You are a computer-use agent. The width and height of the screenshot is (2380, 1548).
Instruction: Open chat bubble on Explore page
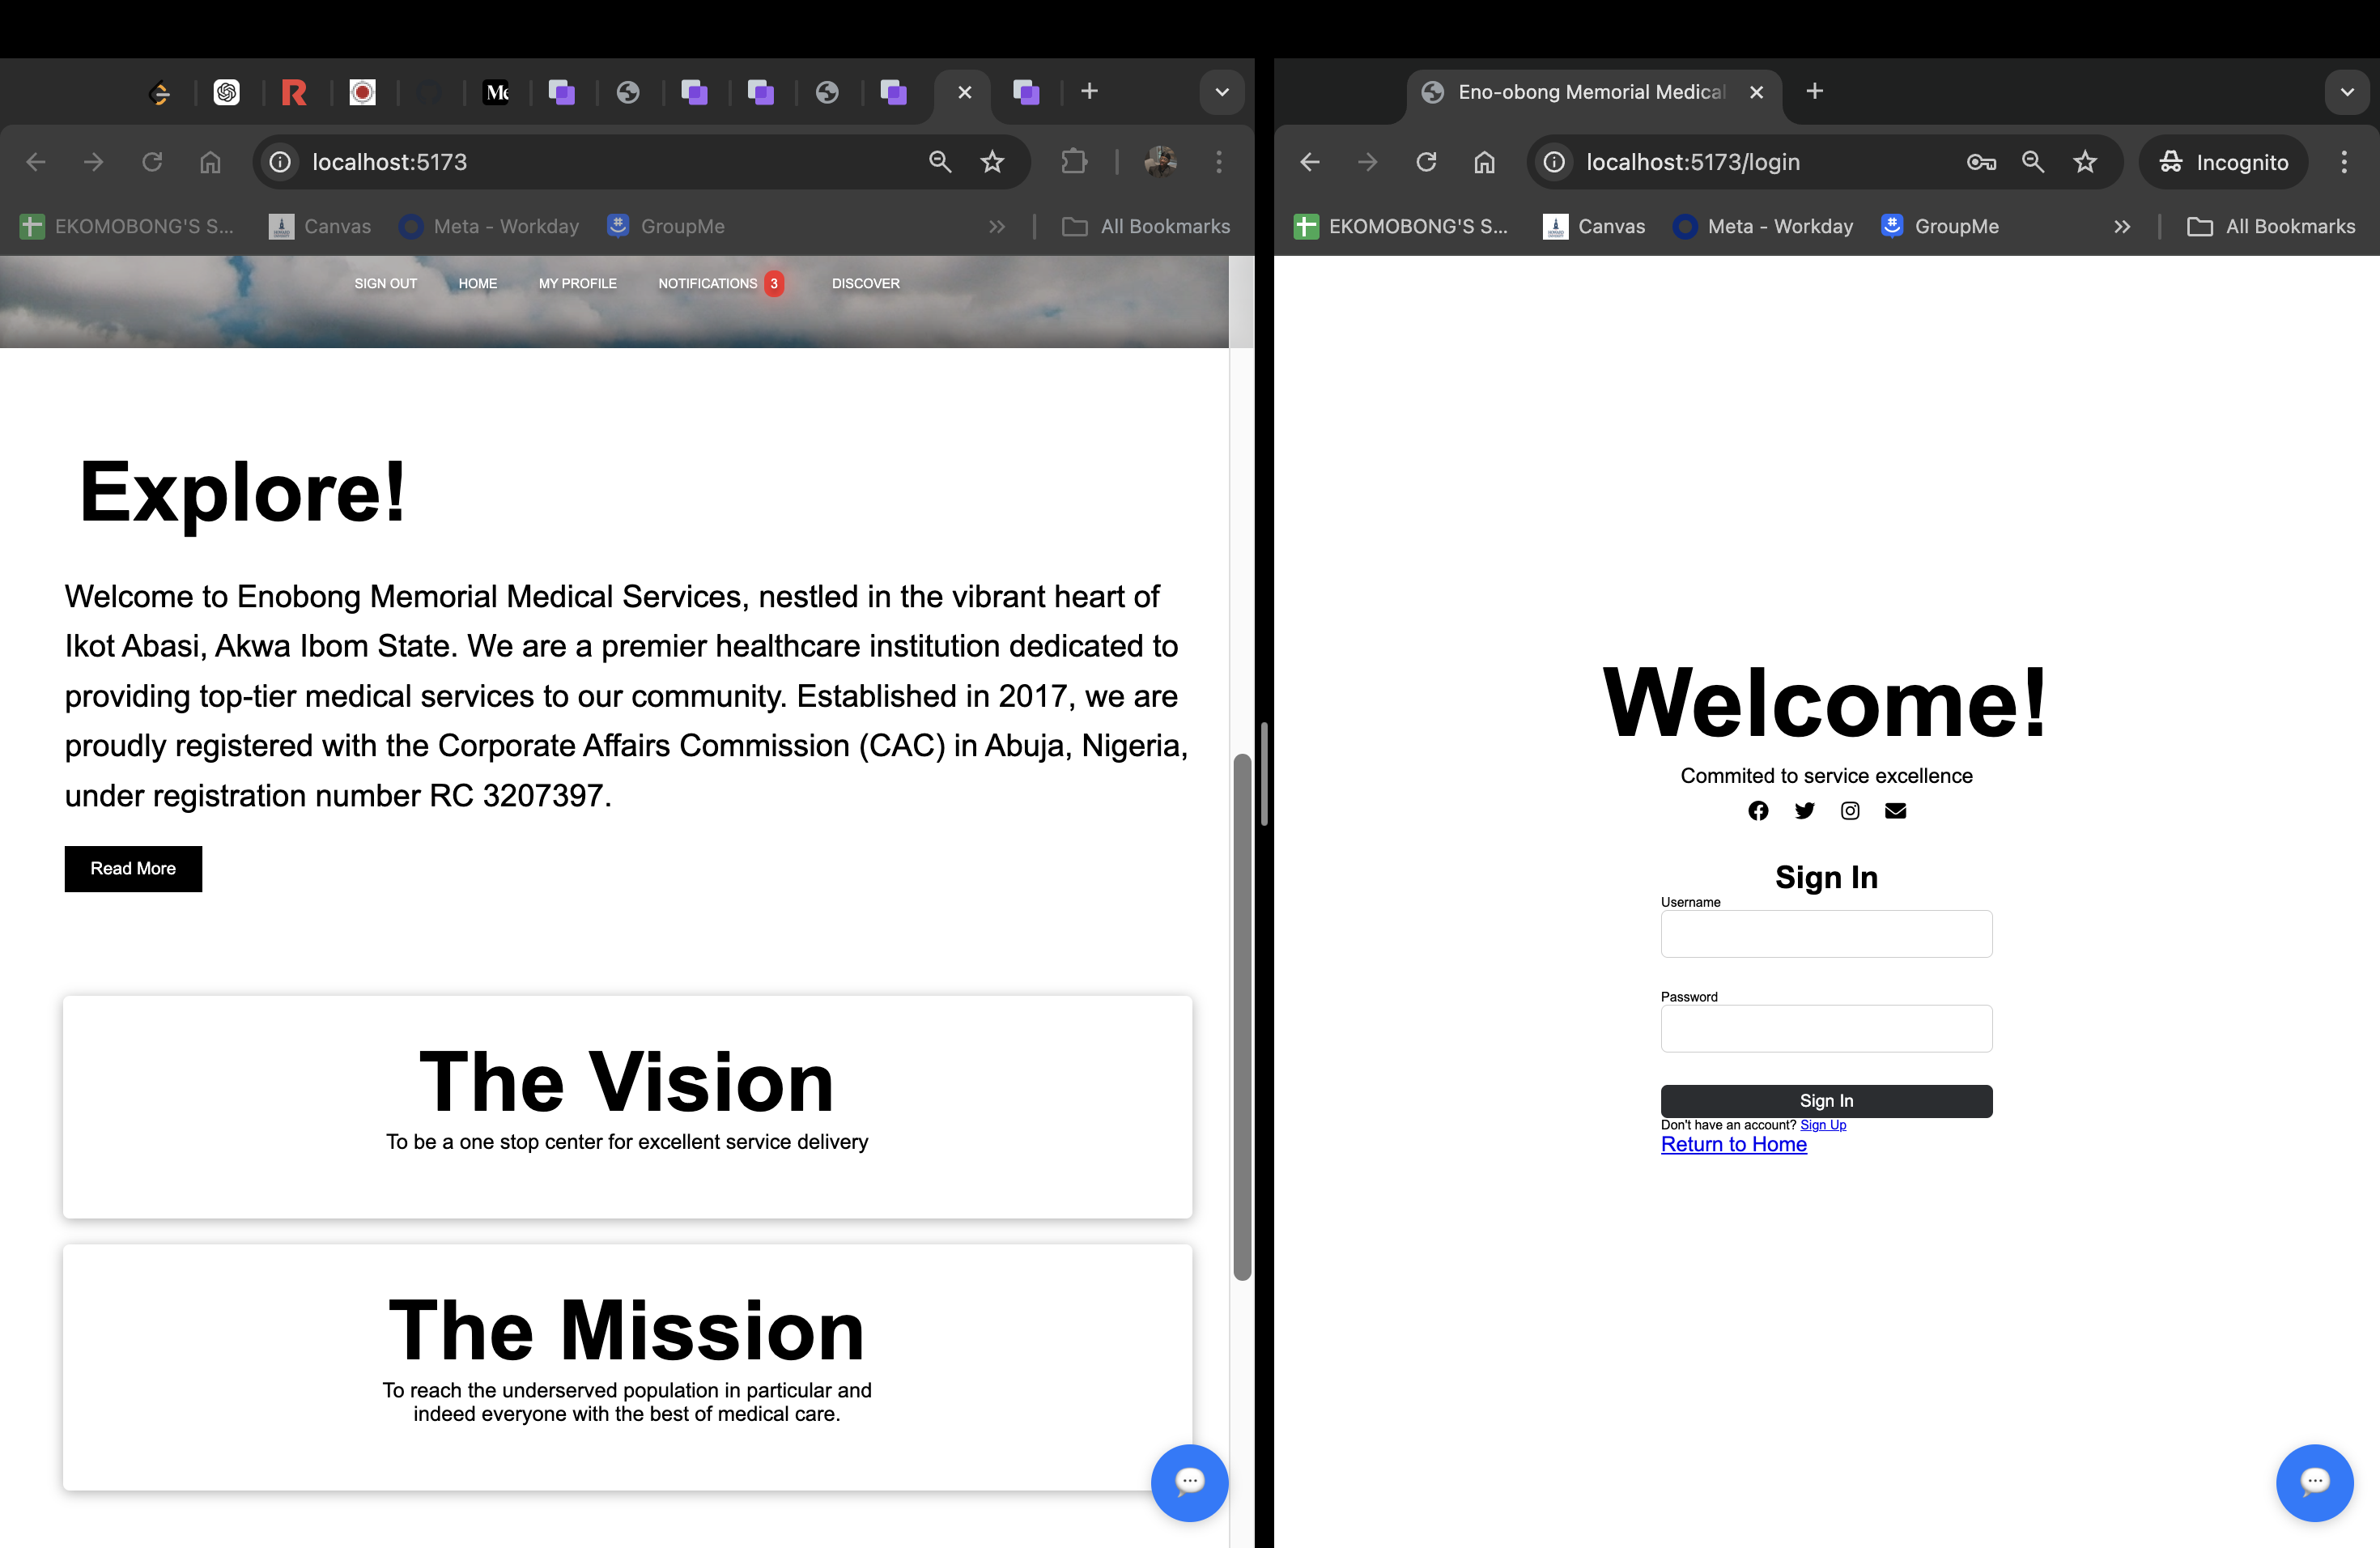(x=1189, y=1482)
